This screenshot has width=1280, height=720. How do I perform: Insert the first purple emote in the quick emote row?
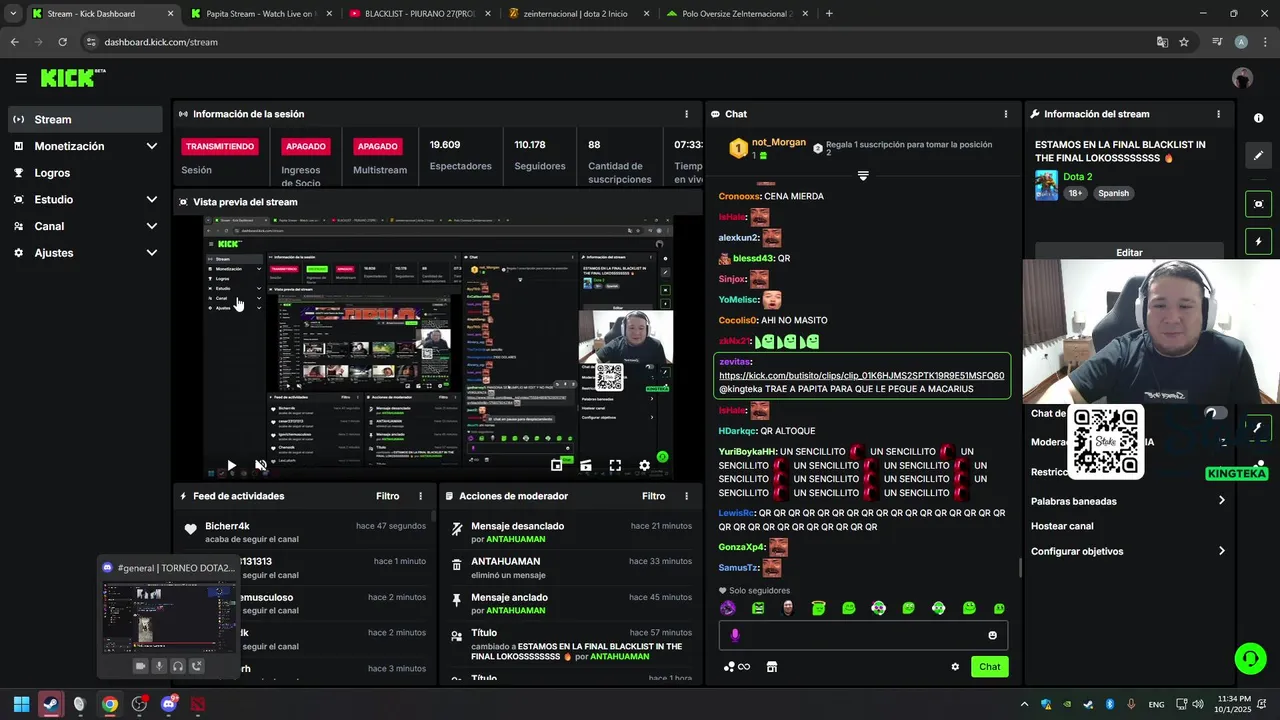(728, 608)
